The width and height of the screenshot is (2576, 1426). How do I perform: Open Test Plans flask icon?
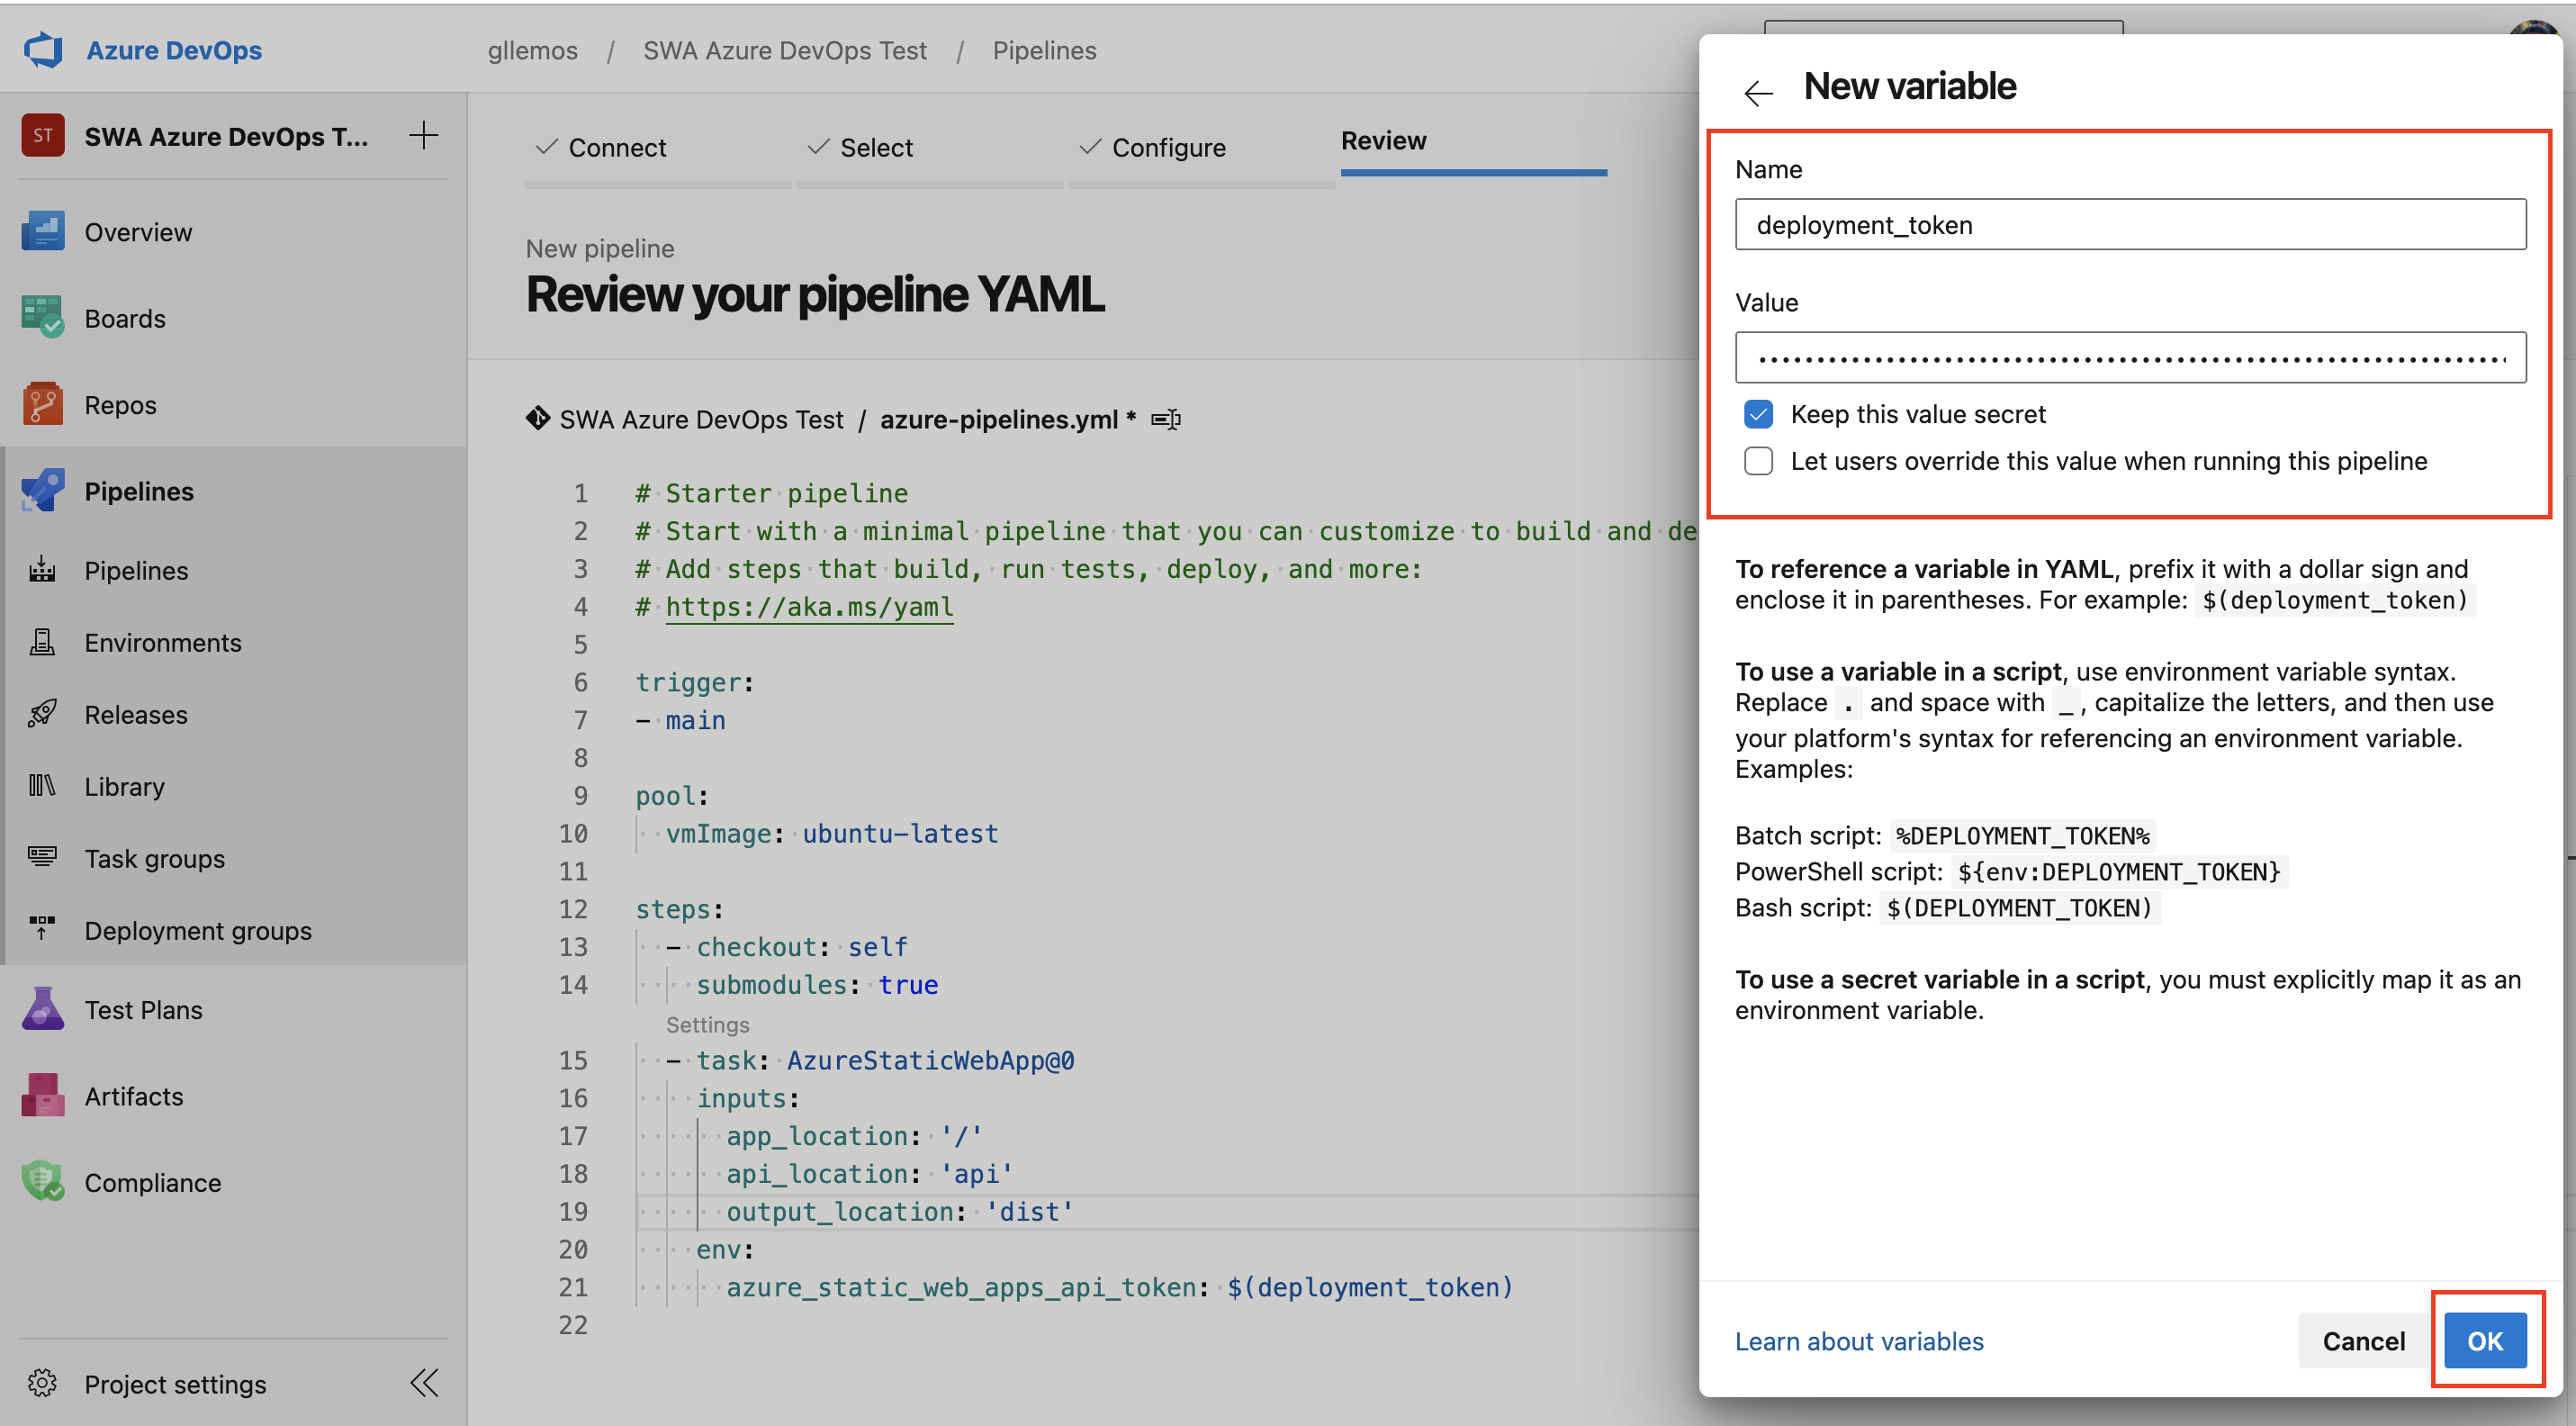[x=42, y=1009]
